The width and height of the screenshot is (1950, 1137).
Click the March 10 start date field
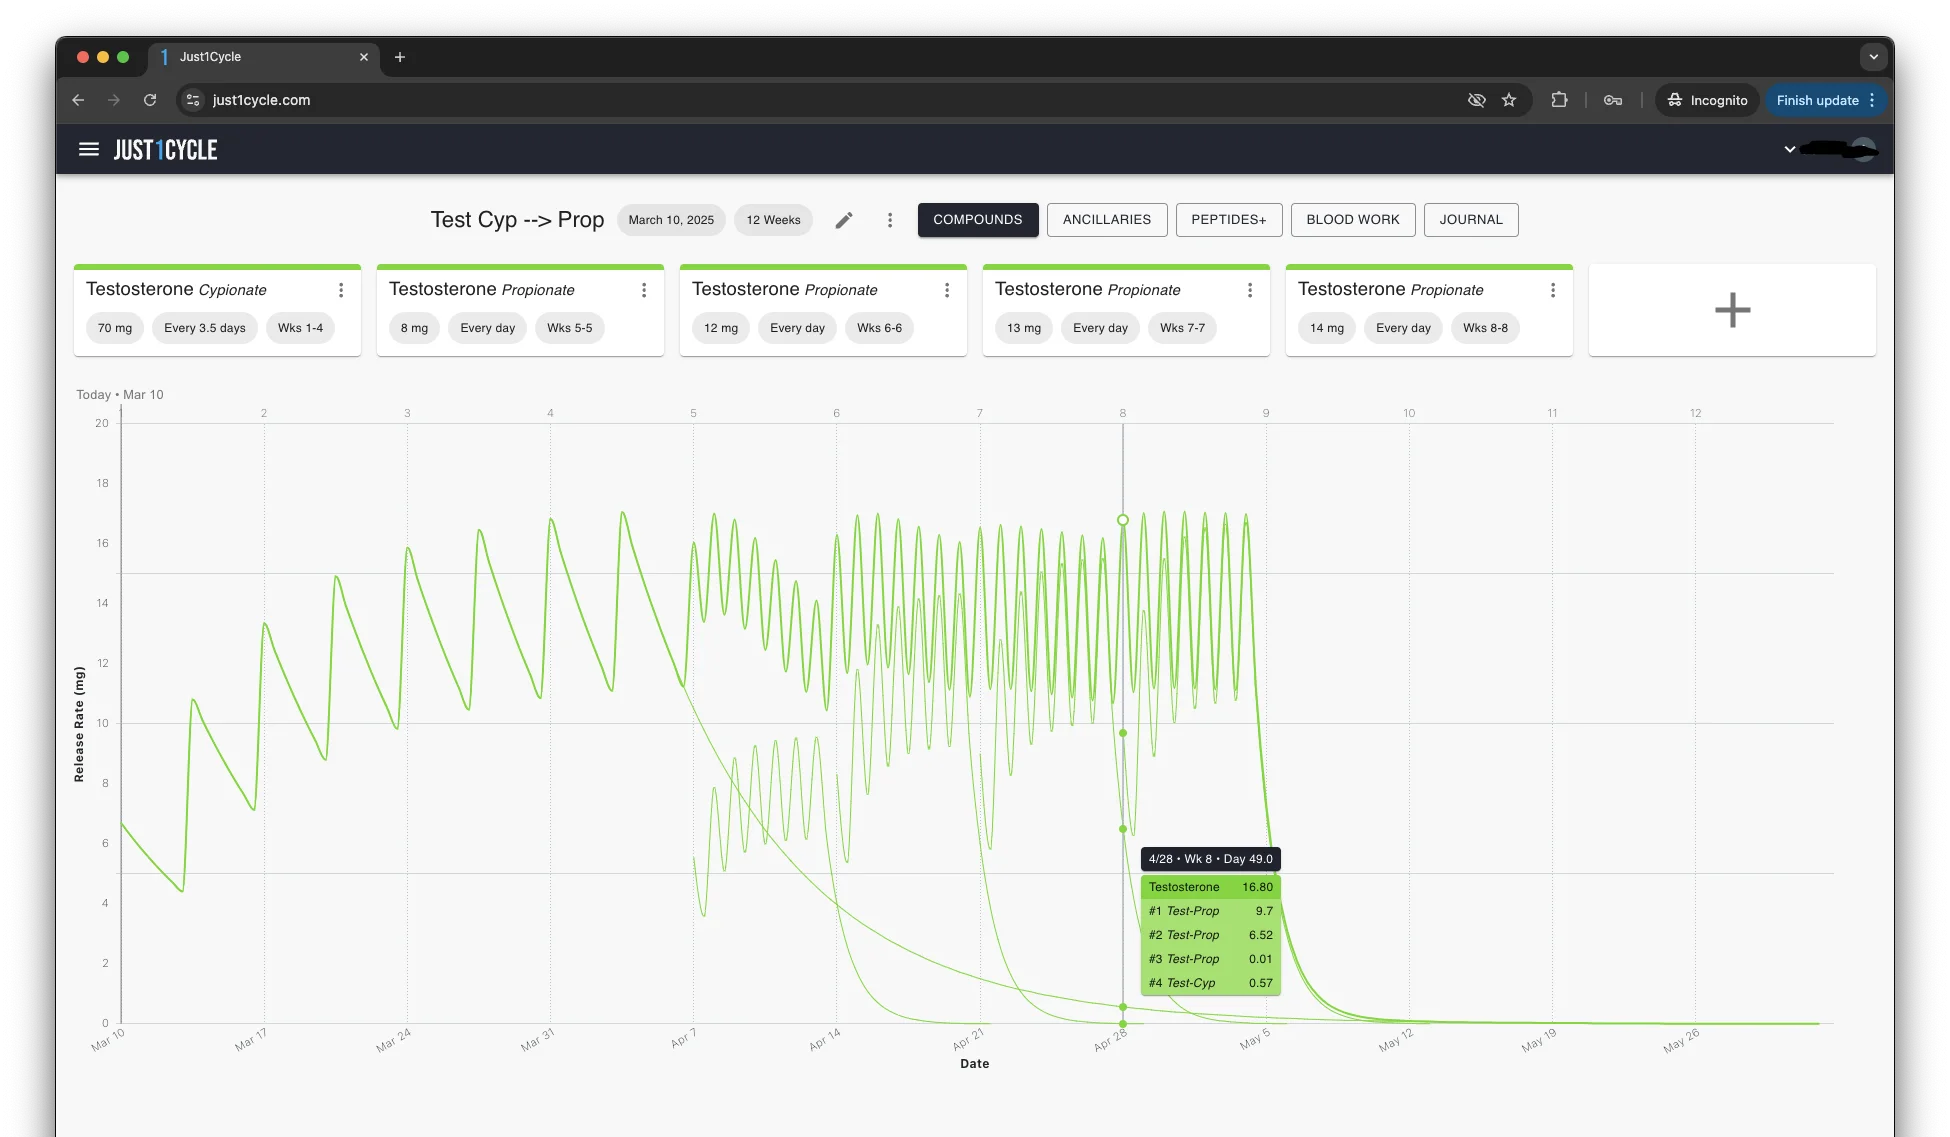coord(671,219)
